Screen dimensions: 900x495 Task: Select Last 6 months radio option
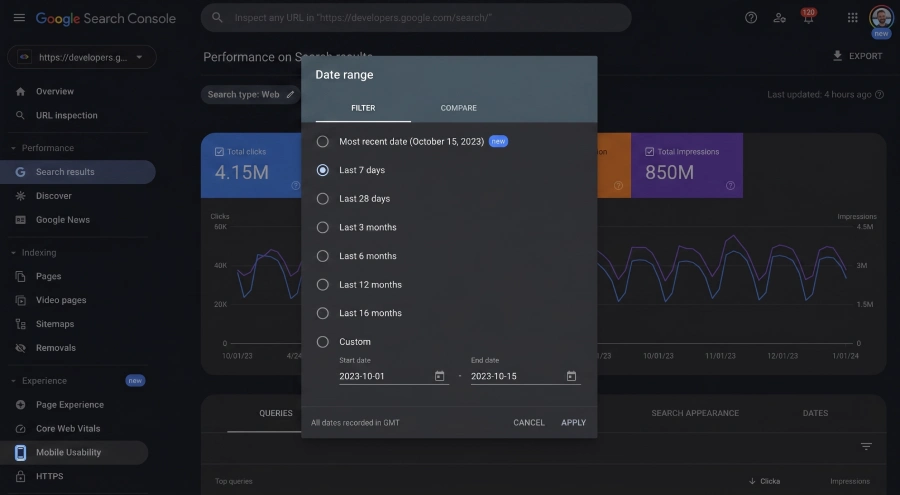point(323,256)
